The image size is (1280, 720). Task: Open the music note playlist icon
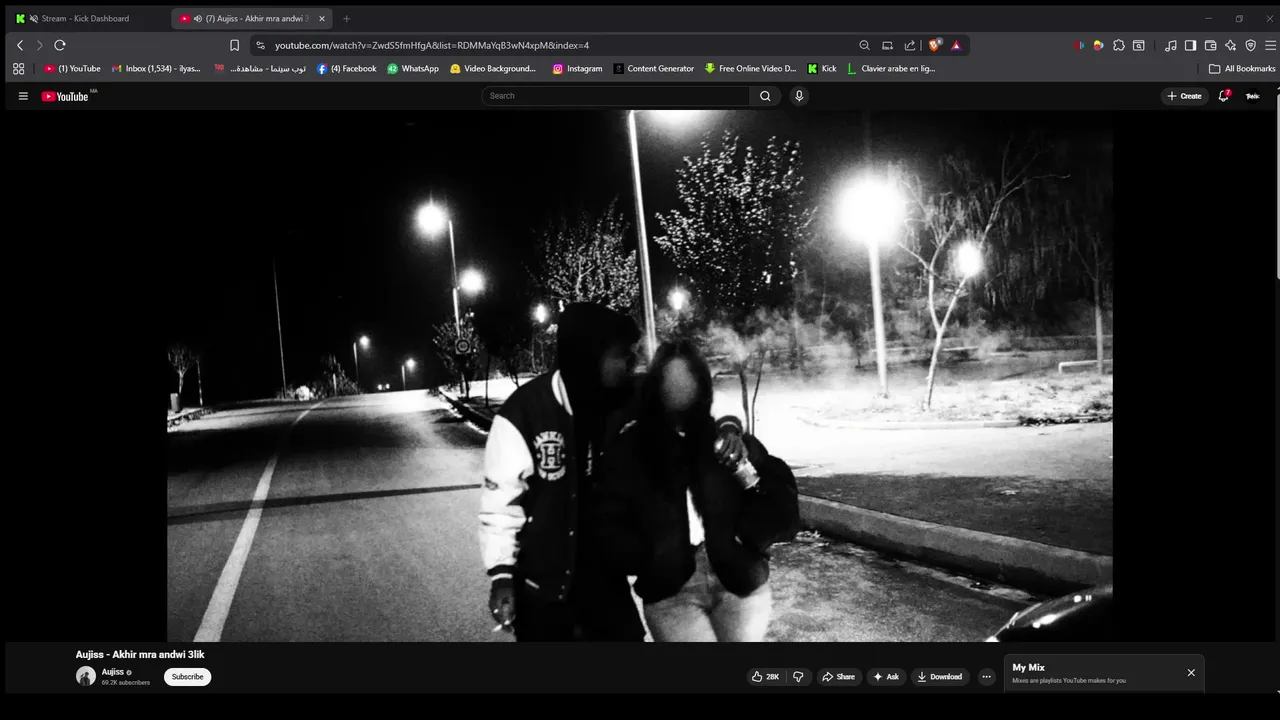1170,45
